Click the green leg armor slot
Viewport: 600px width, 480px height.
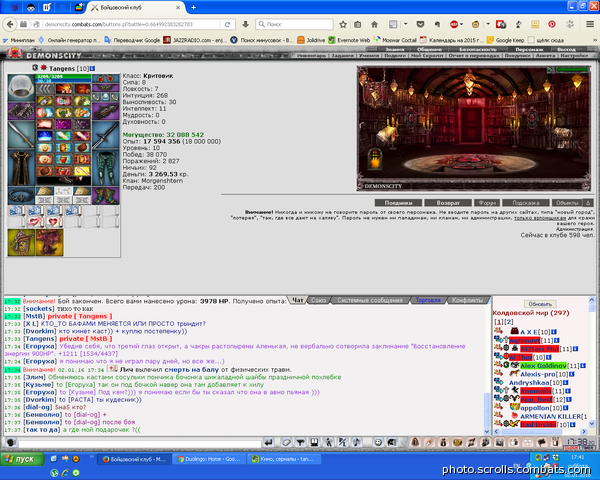coord(106,168)
